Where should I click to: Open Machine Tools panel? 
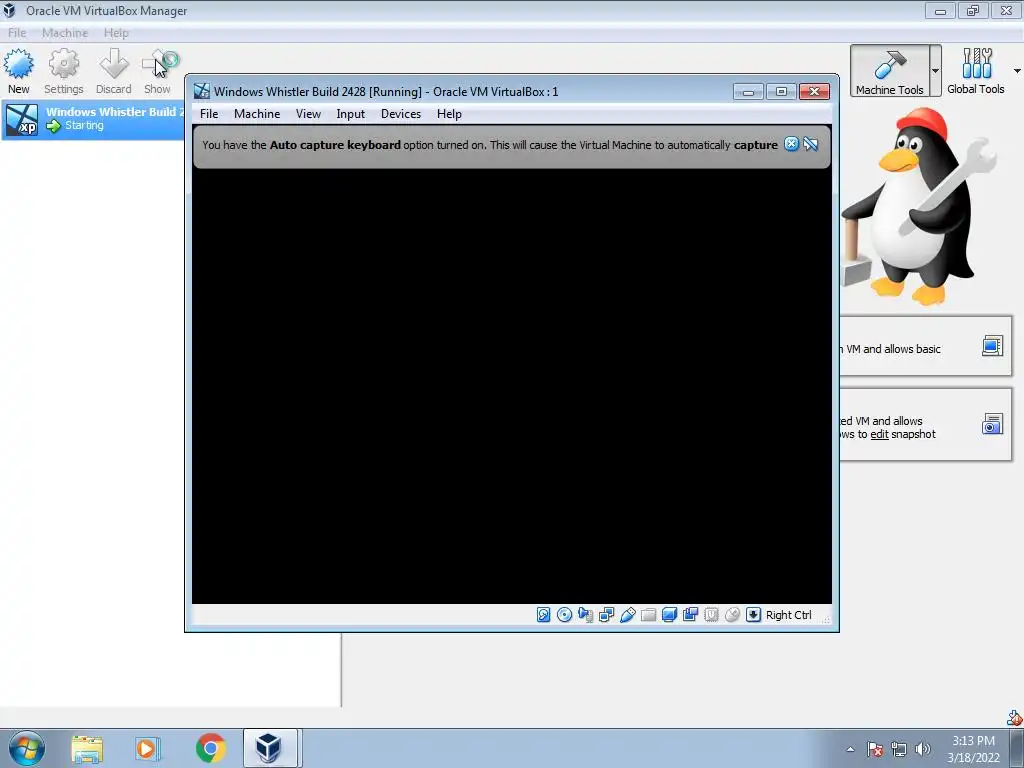tap(889, 71)
